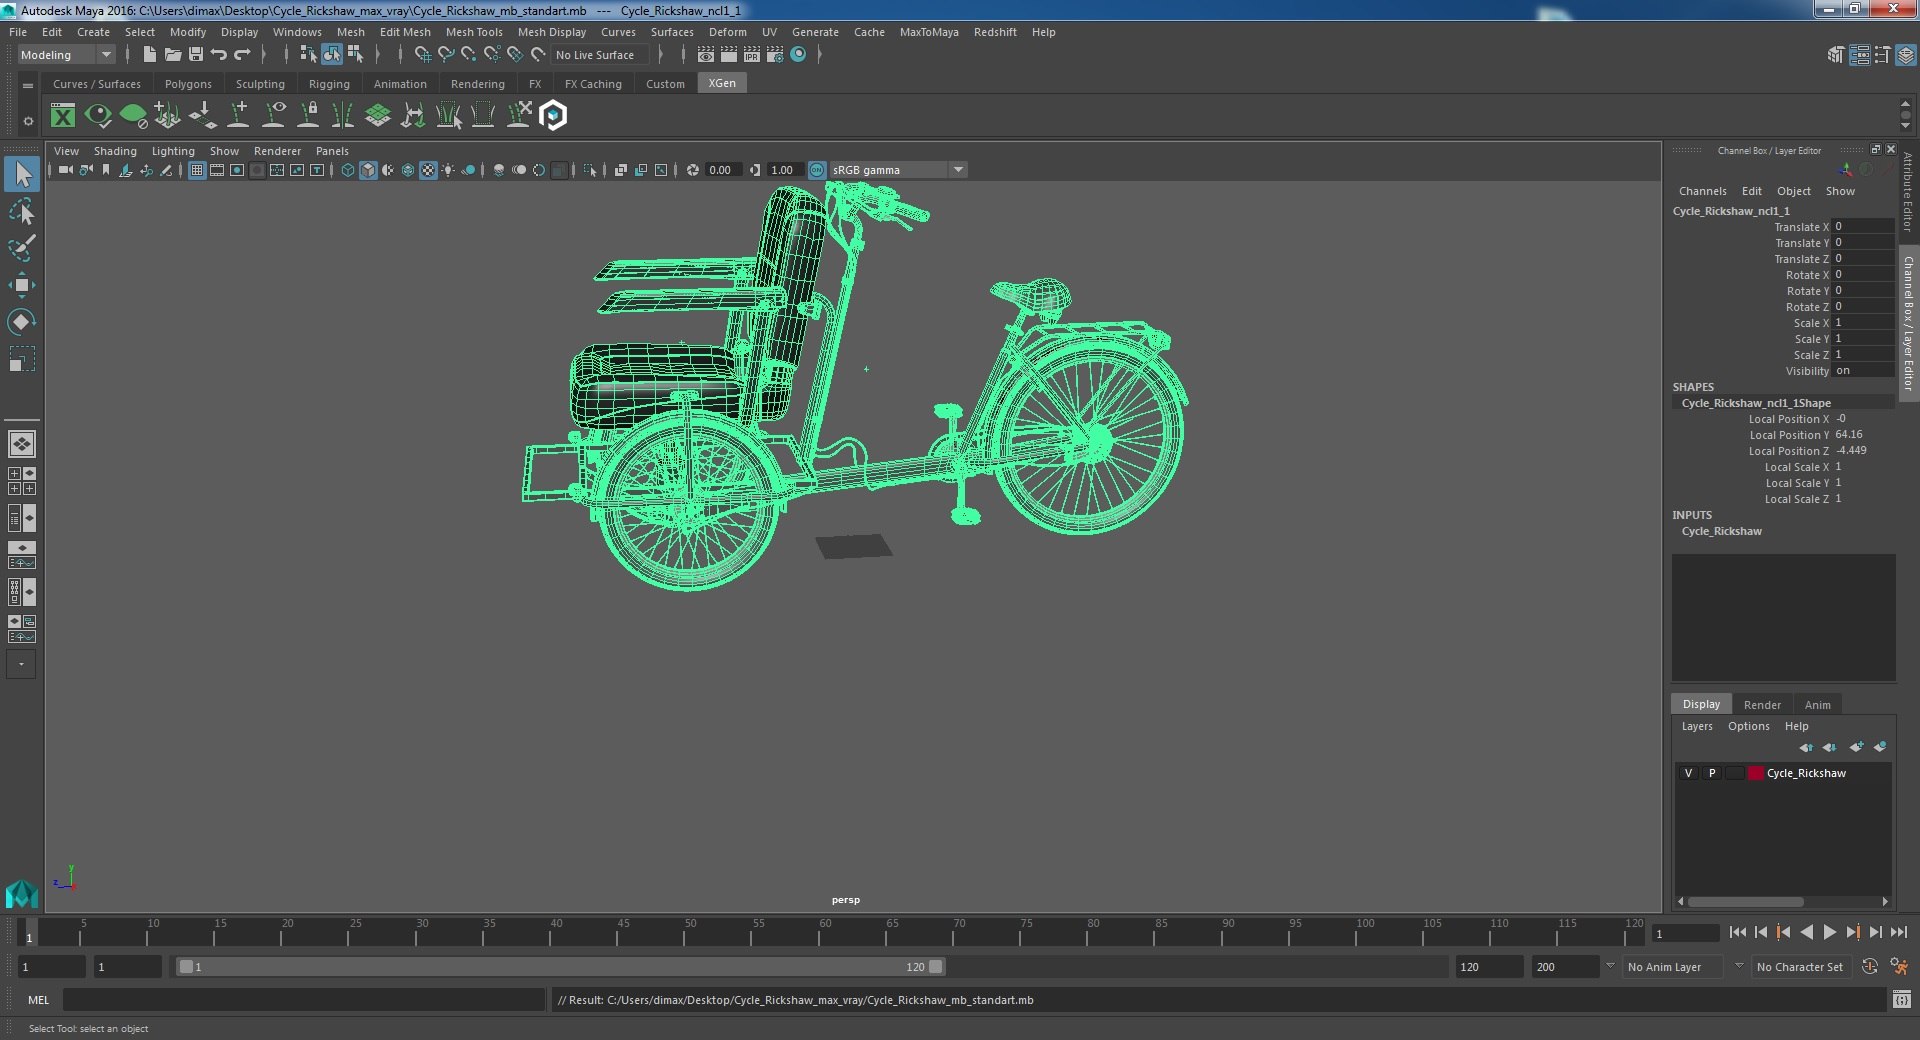Click the shelf editor gear icon
The image size is (1920, 1040).
(x=28, y=122)
